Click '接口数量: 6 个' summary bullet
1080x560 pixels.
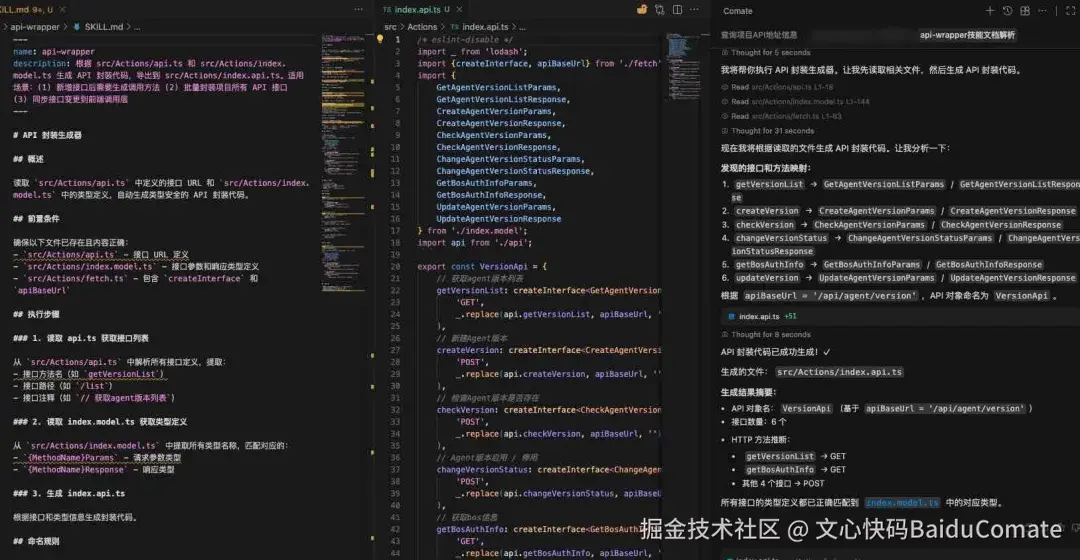click(x=758, y=422)
